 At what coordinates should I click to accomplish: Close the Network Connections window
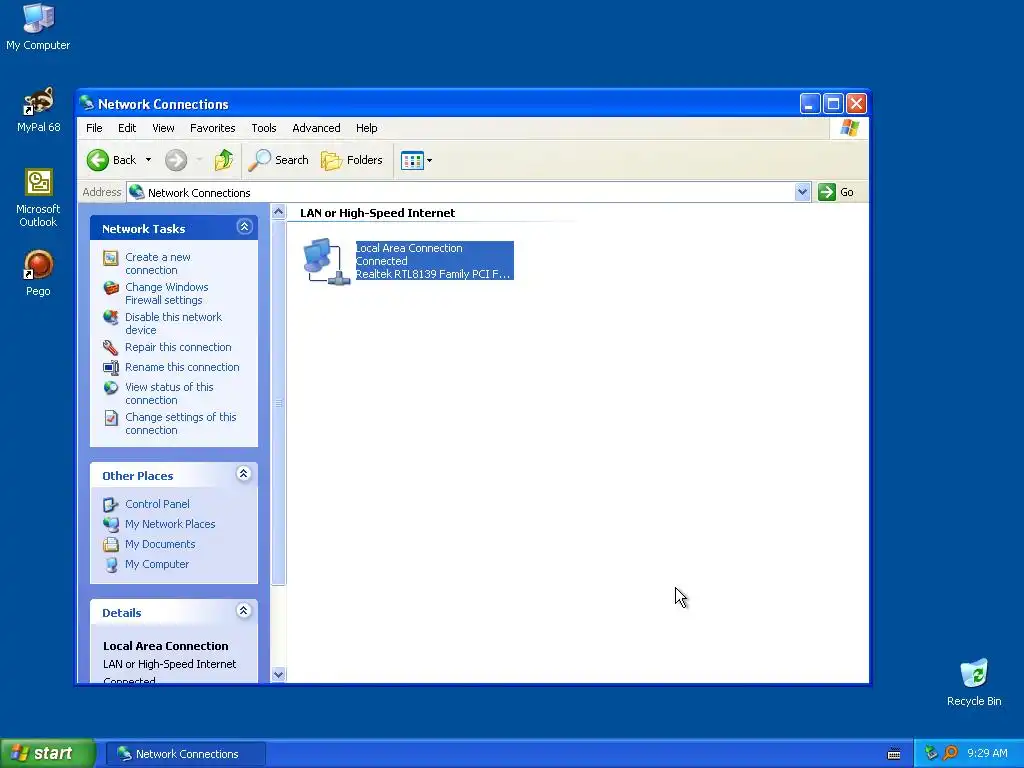tap(856, 104)
